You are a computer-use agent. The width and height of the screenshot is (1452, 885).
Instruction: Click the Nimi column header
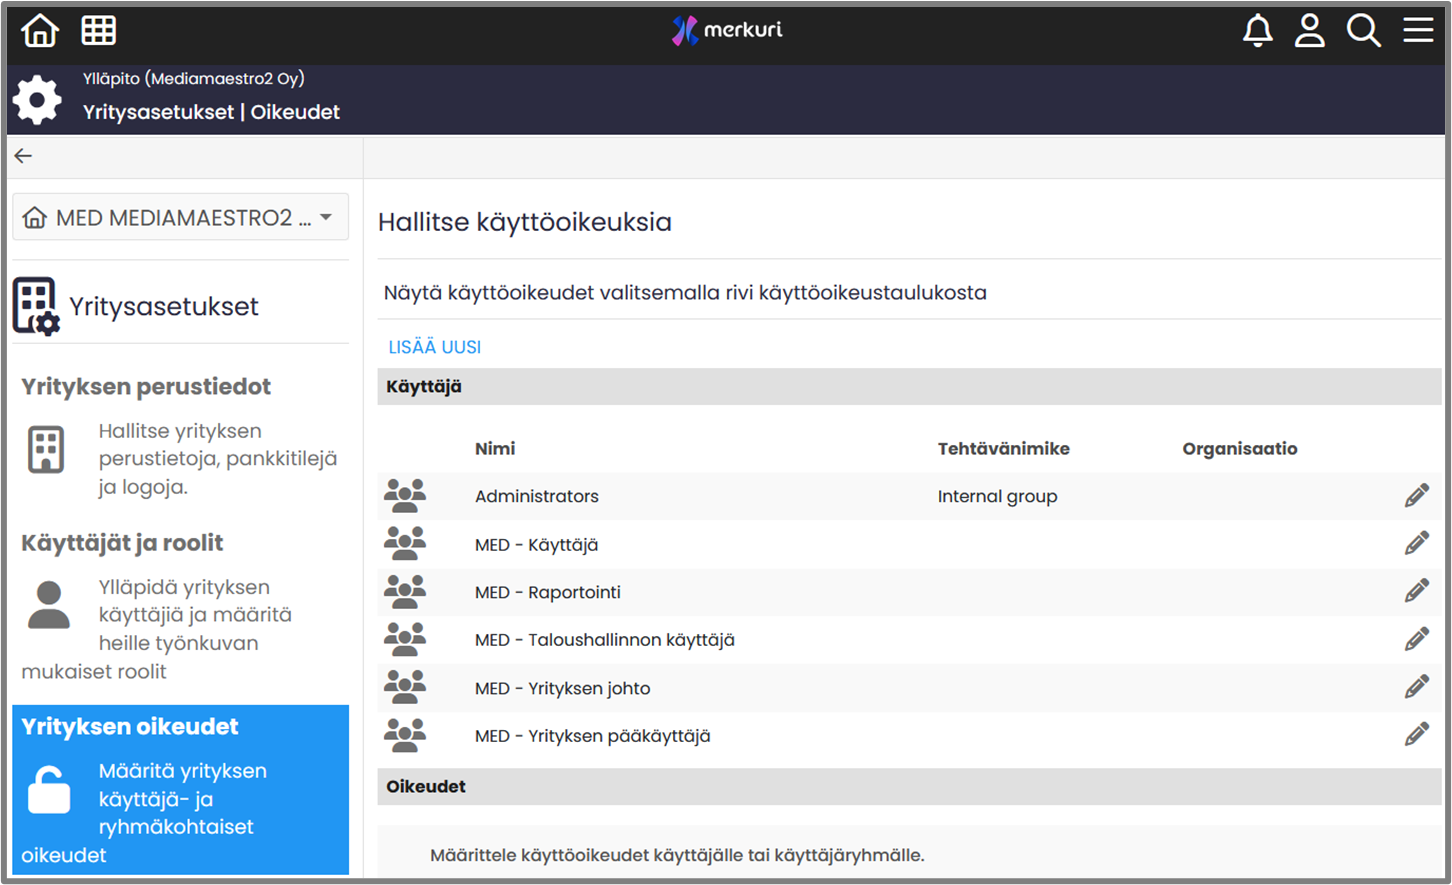(495, 449)
